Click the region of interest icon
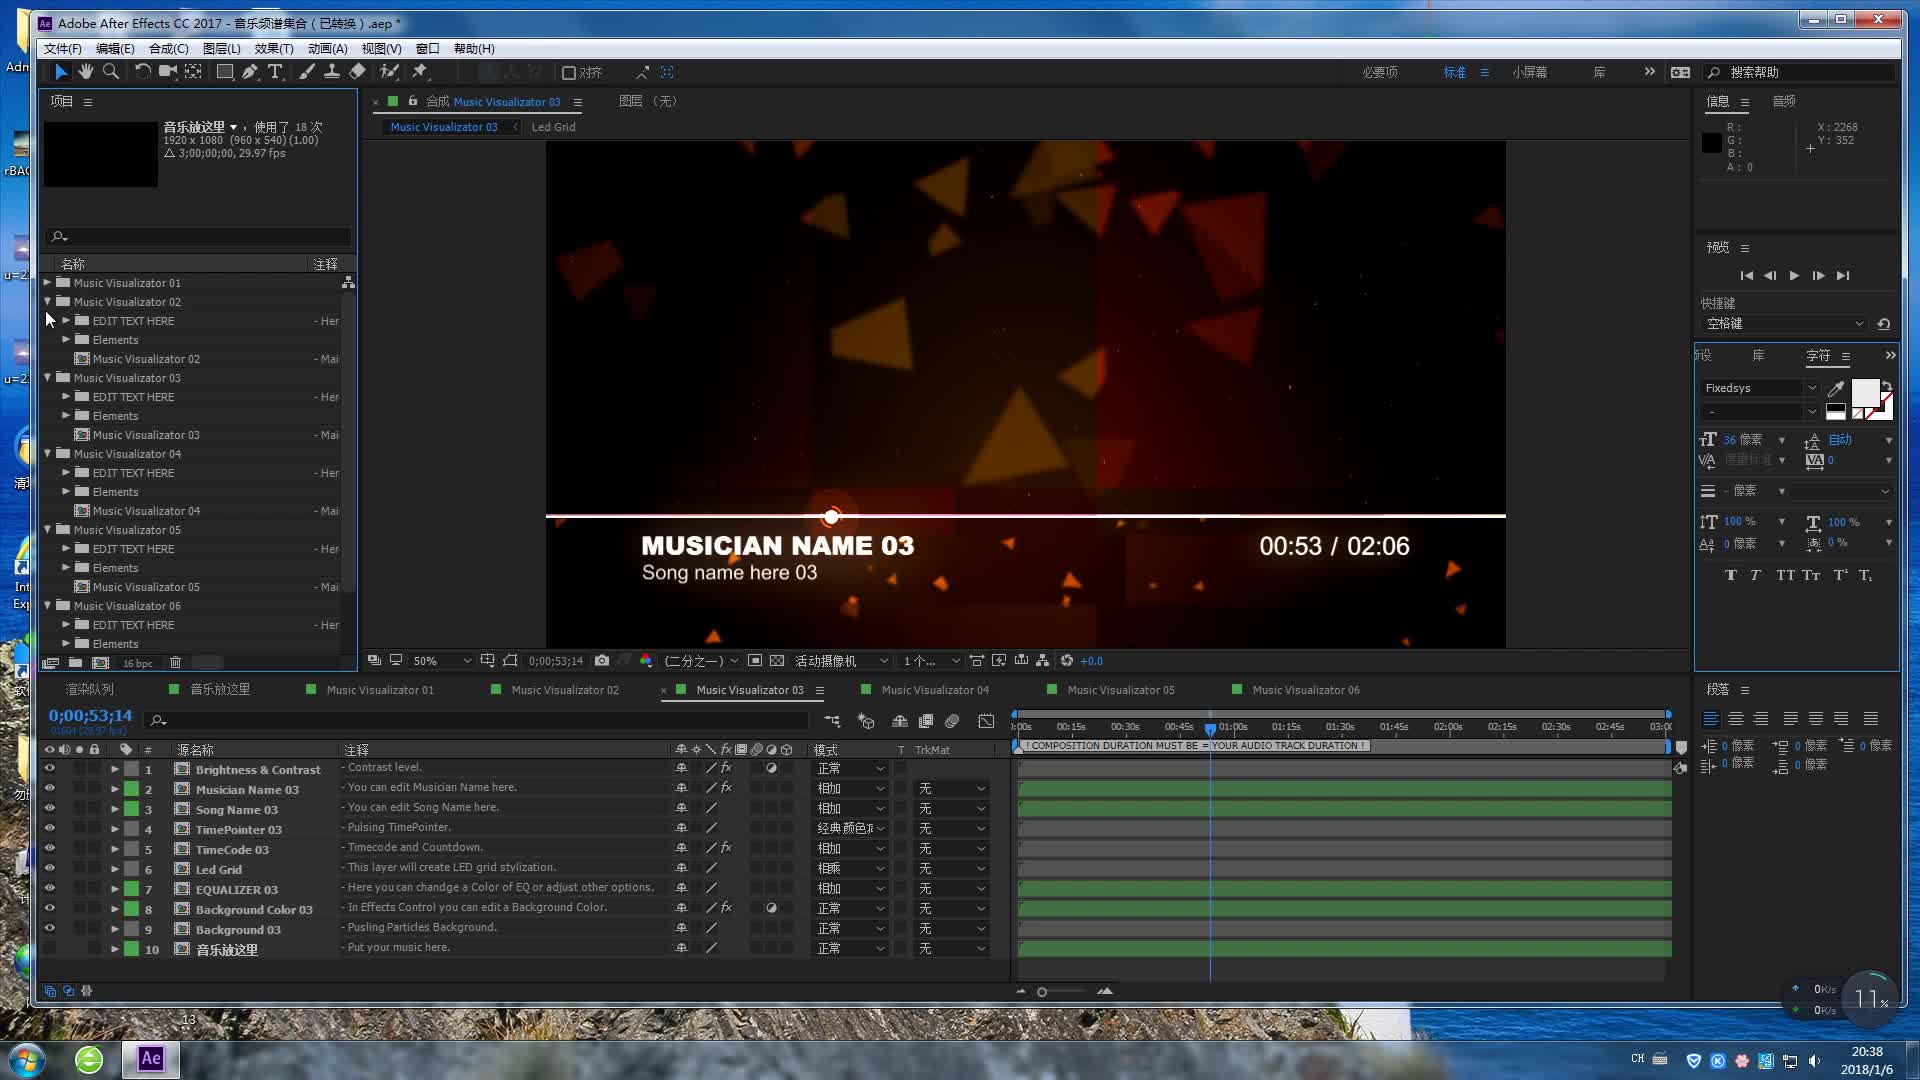1920x1080 pixels. (755, 661)
